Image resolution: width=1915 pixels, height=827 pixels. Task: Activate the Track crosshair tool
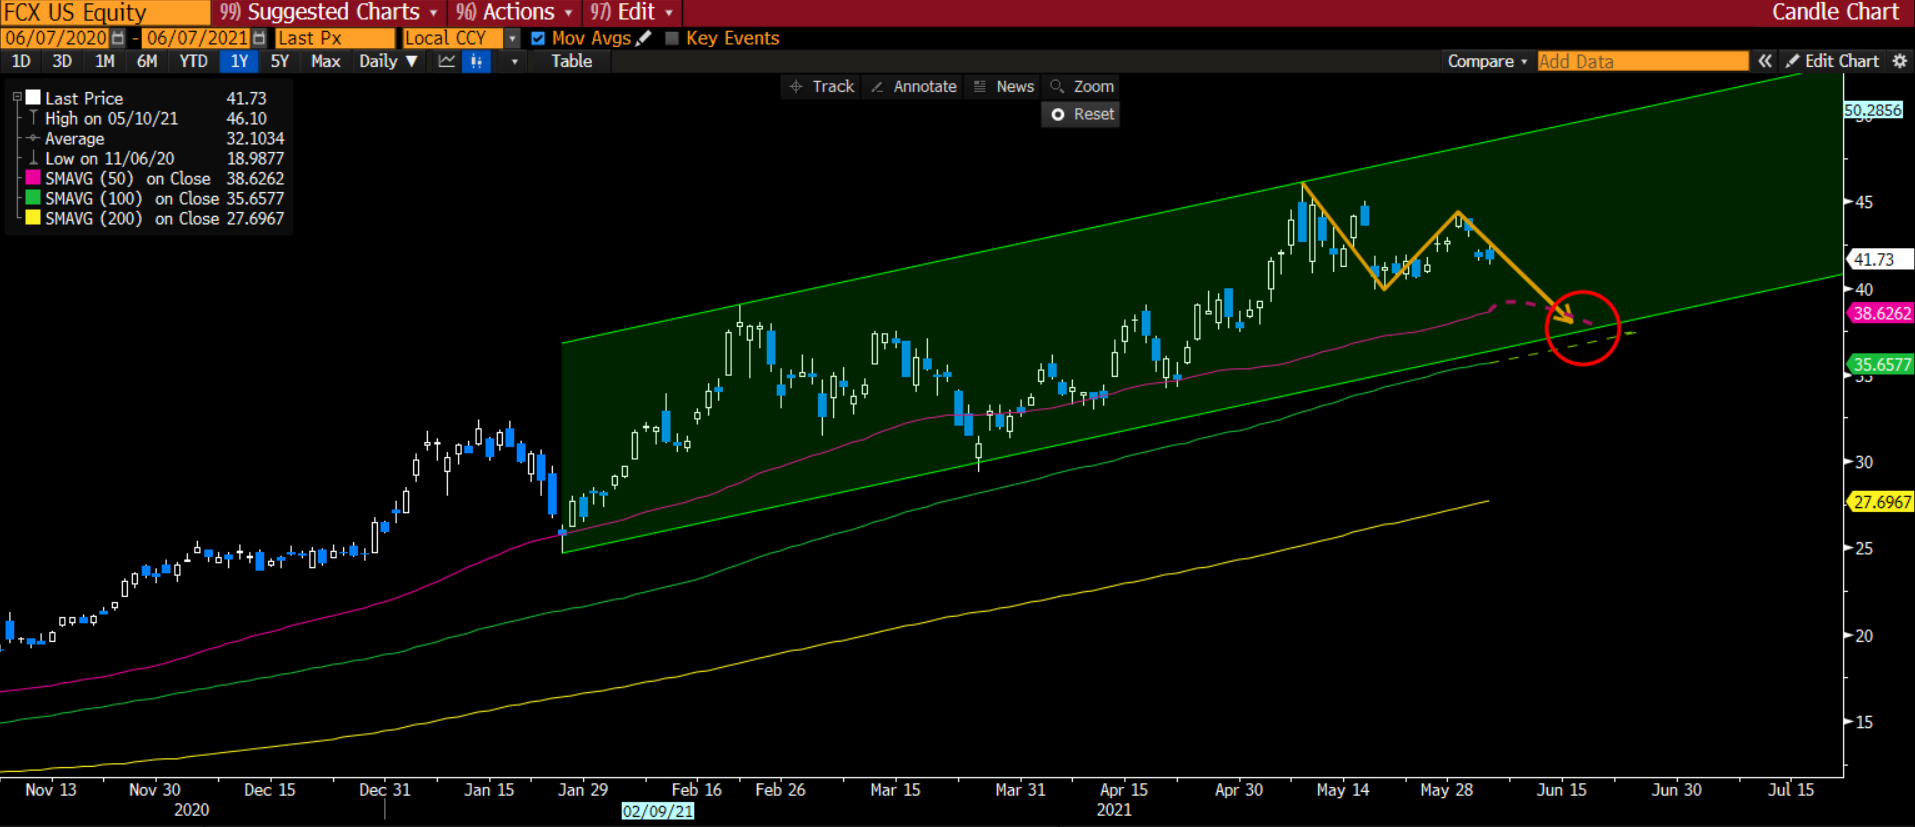point(822,87)
